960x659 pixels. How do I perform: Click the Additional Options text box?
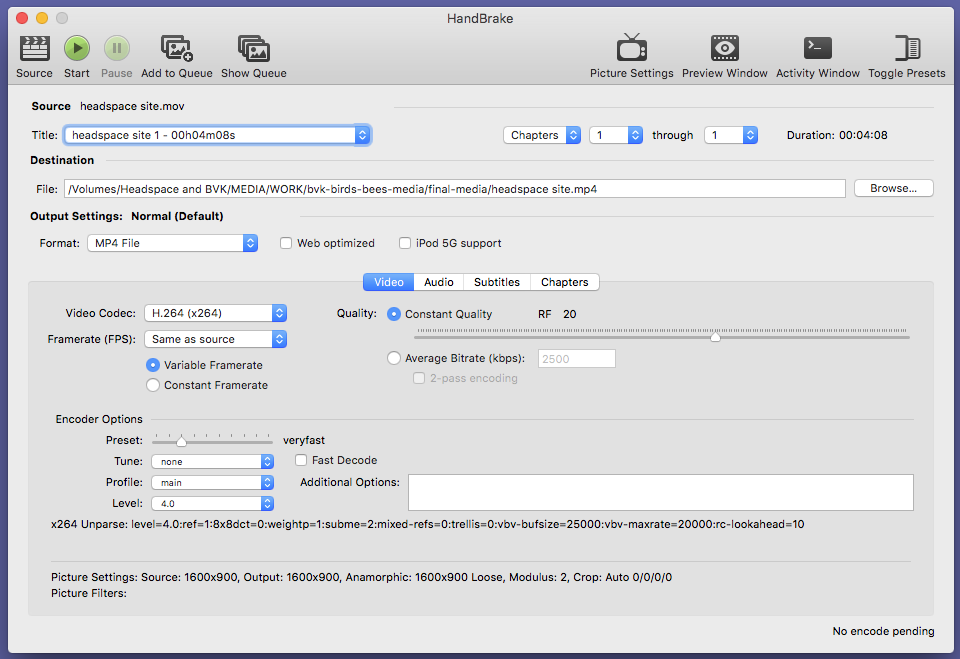pos(661,492)
